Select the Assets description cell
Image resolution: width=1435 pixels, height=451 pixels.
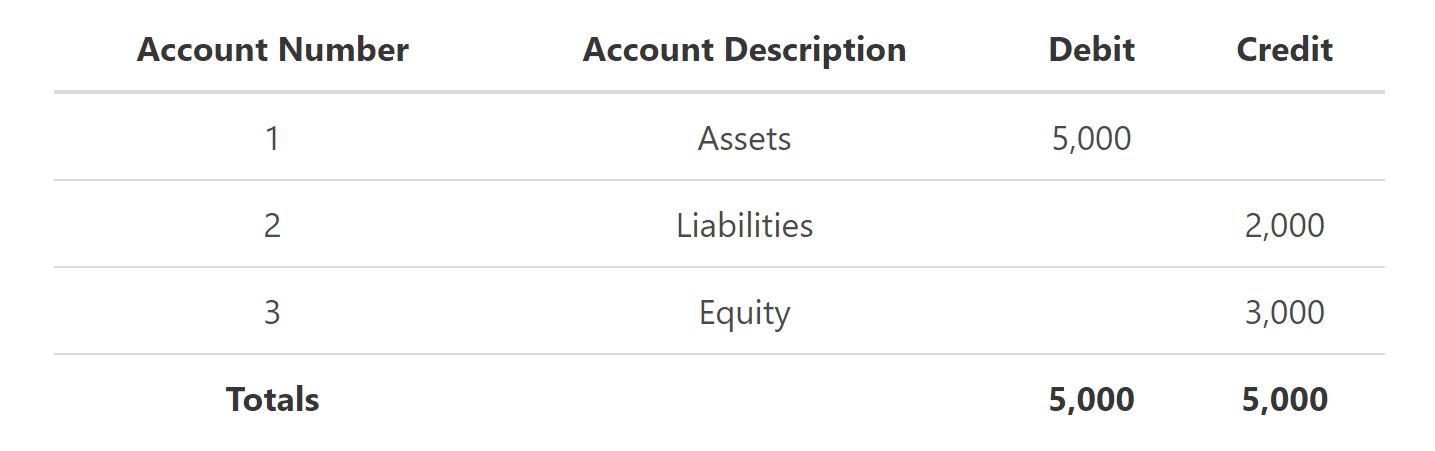(x=744, y=138)
